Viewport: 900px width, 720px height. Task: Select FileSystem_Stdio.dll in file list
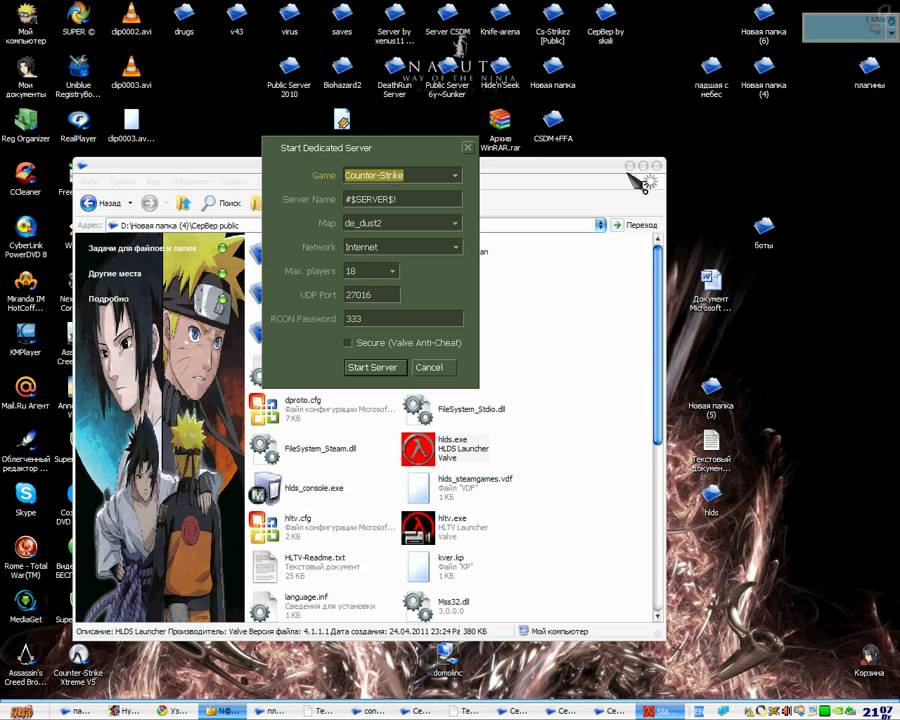click(454, 409)
